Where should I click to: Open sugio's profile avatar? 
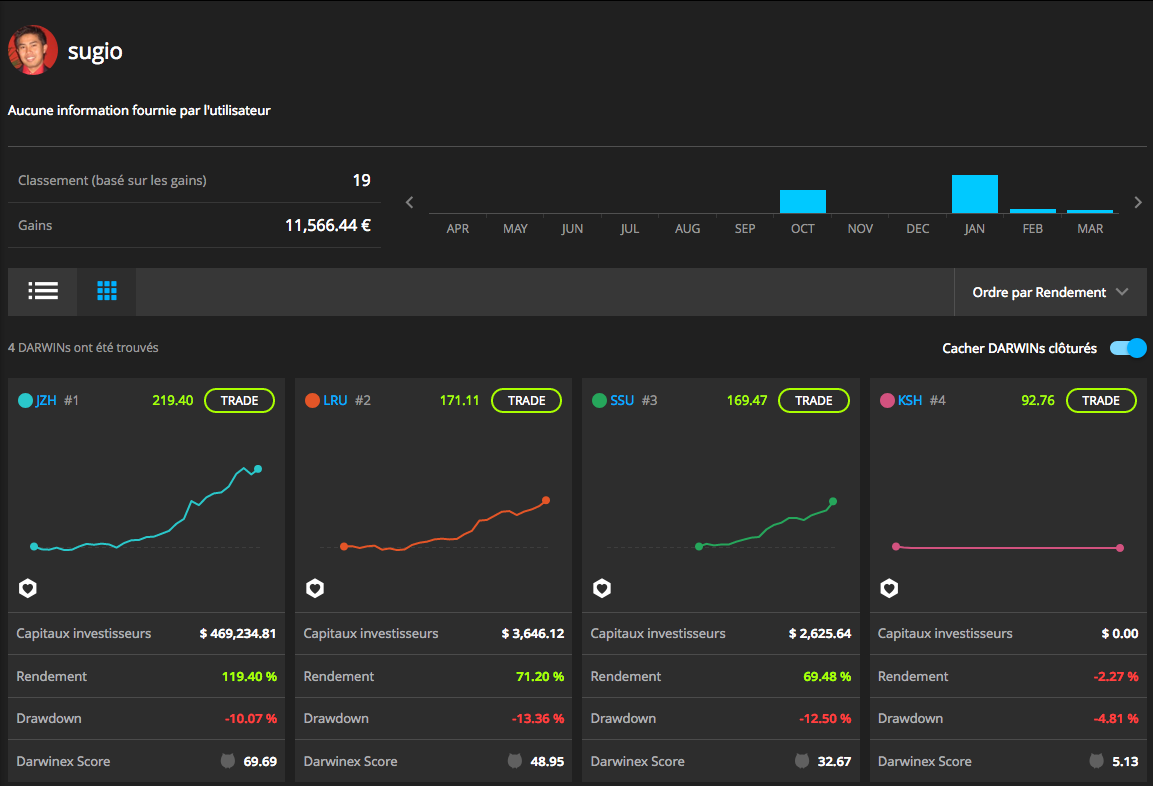33,50
